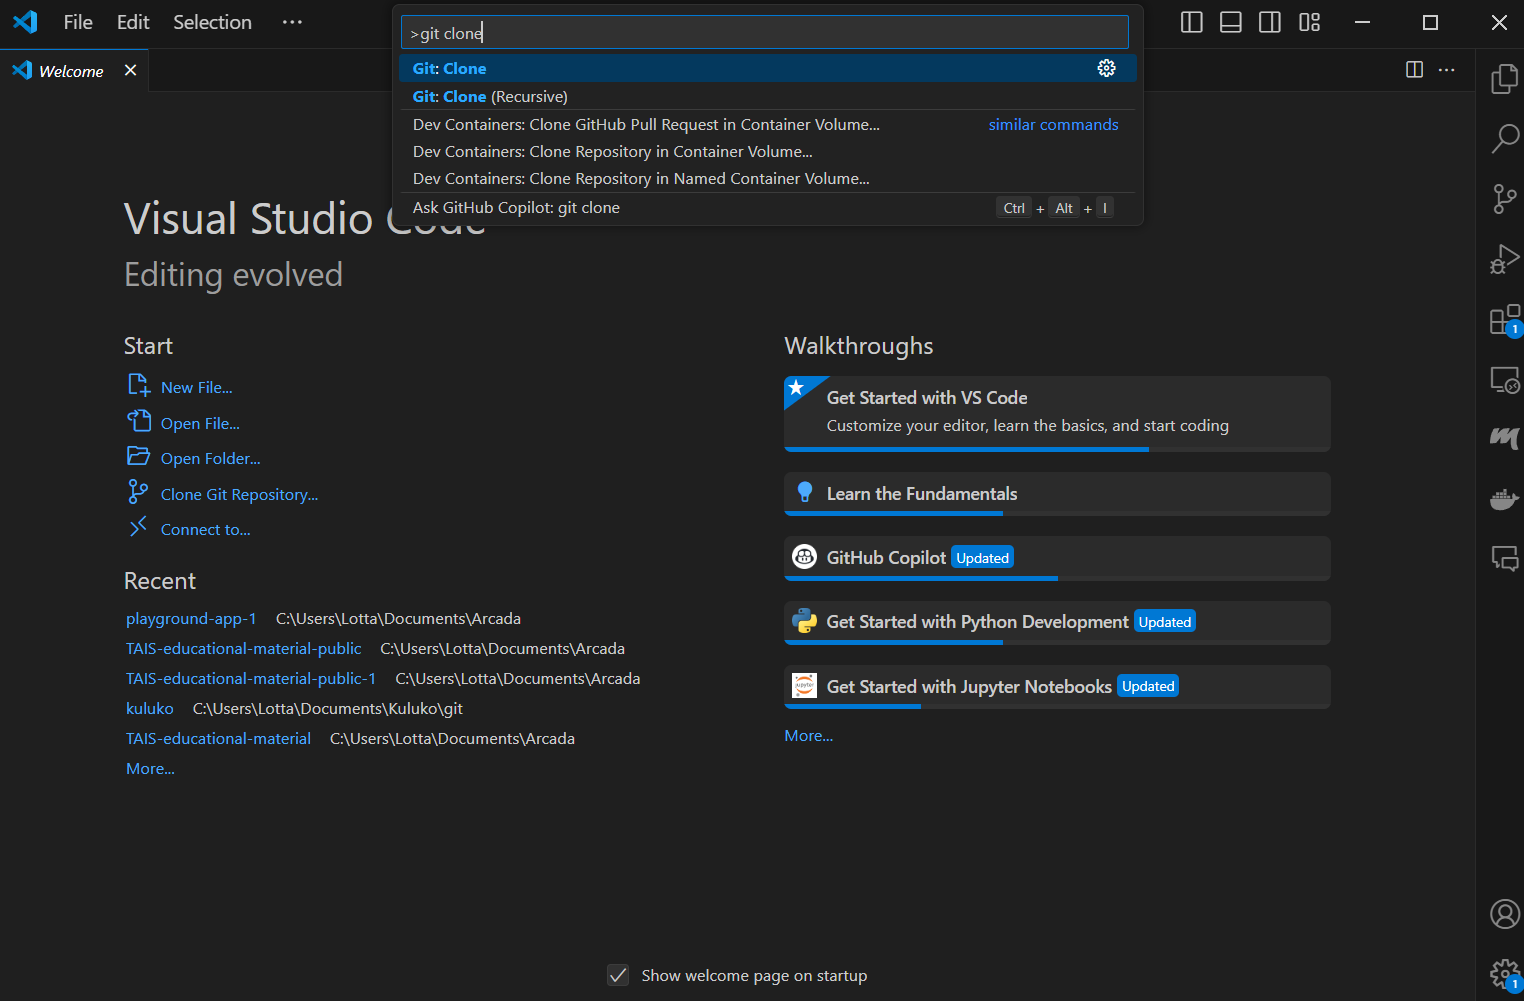The image size is (1524, 1001).
Task: Open Learn the Fundamentals walkthrough
Action: coord(1057,494)
